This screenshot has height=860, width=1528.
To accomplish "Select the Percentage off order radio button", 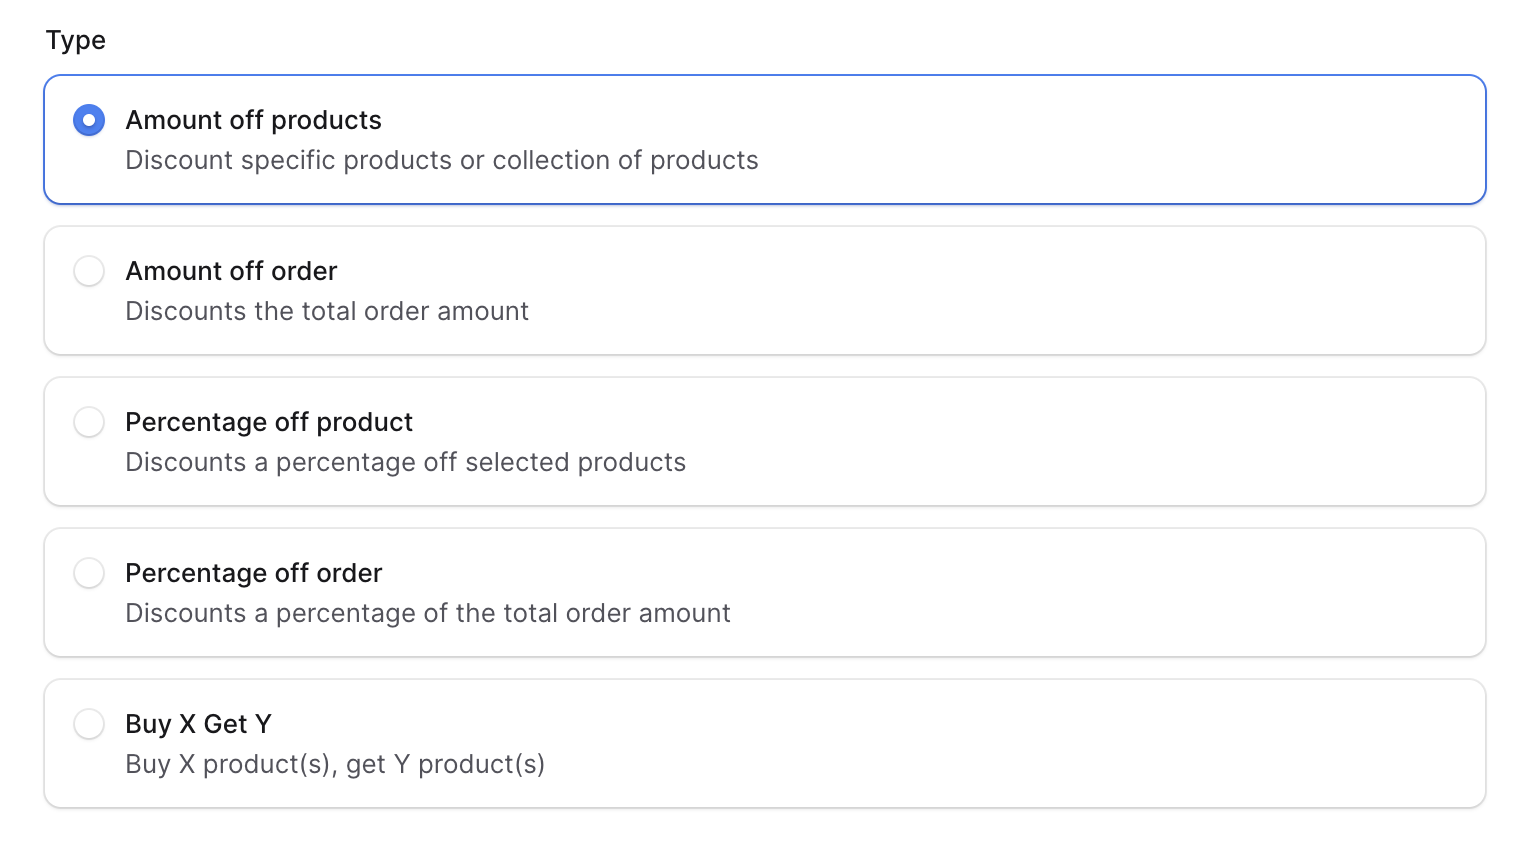I will (89, 573).
